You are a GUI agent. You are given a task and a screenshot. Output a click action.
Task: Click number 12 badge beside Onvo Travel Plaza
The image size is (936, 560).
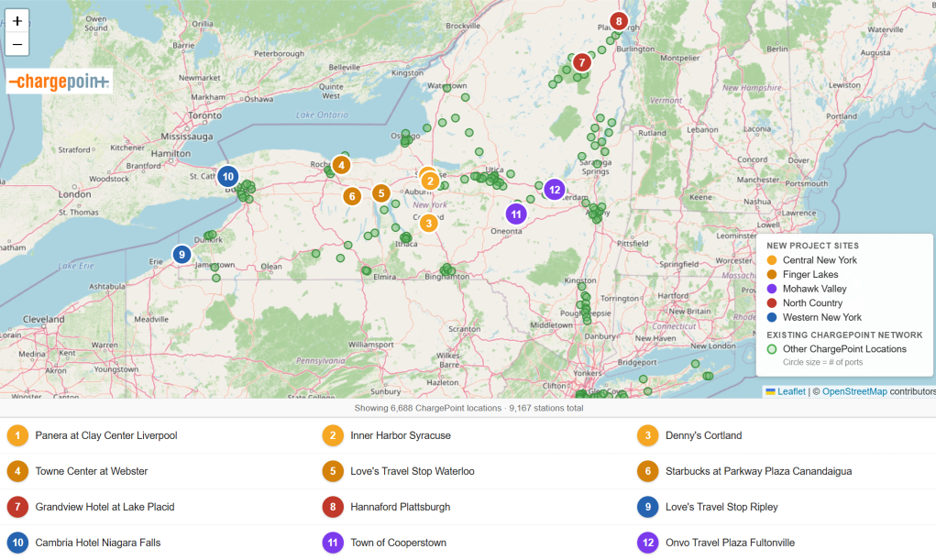point(648,543)
